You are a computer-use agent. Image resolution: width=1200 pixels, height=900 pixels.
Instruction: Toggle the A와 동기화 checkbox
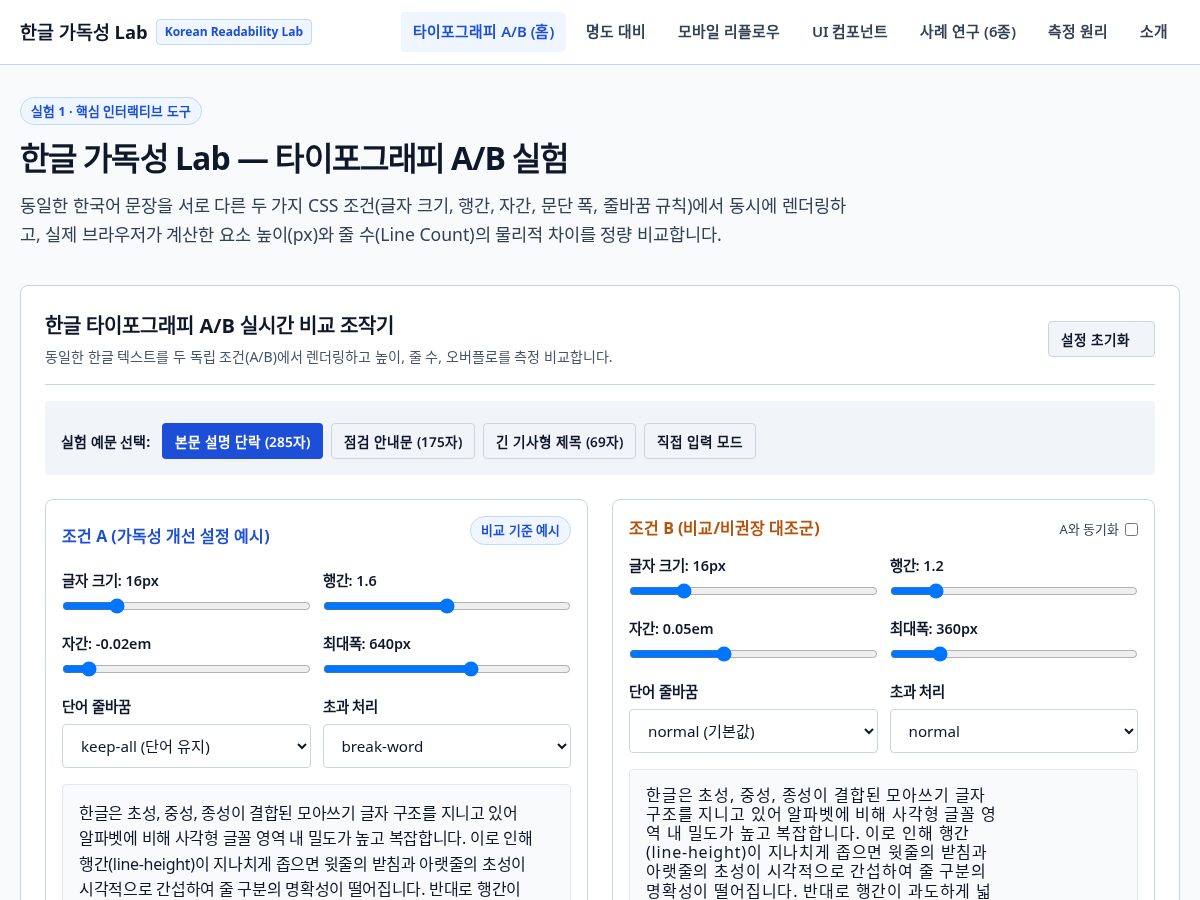click(x=1131, y=530)
